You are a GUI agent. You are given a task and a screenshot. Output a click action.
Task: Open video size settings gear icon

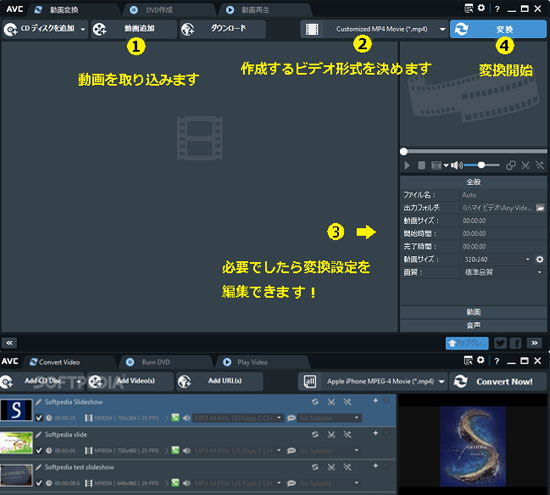(x=539, y=260)
